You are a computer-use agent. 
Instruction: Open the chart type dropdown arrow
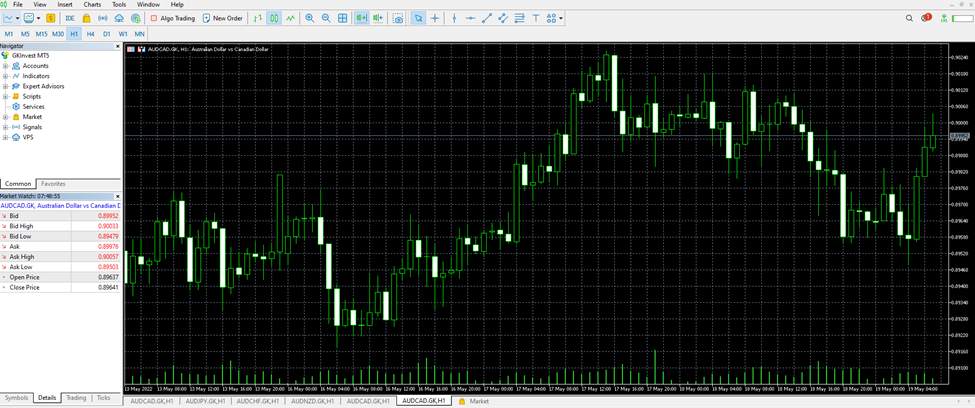tap(17, 18)
